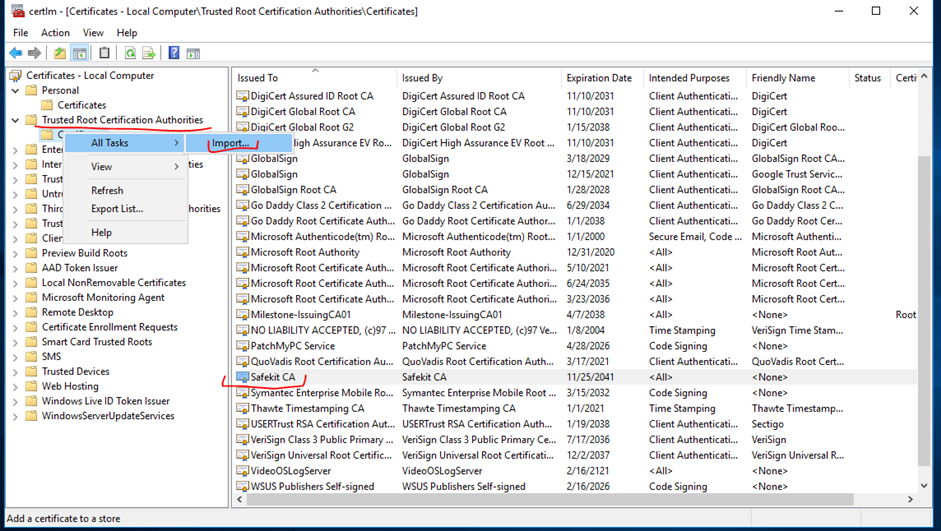Open the File menu

coord(20,32)
